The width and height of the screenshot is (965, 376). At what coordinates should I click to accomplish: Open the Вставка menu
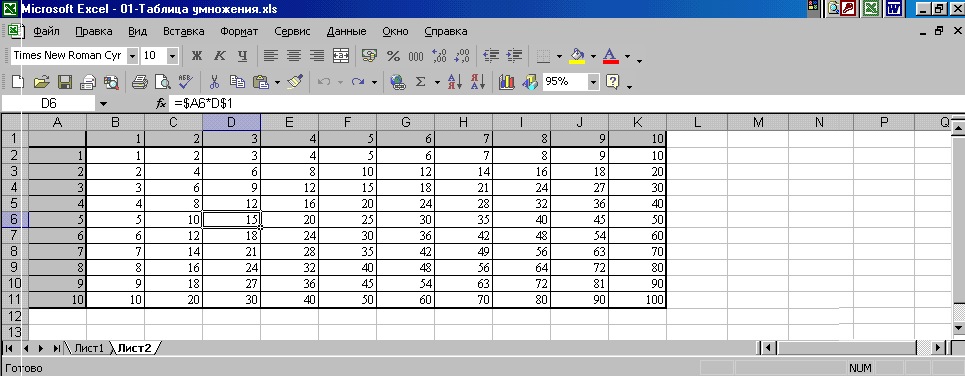(x=183, y=31)
